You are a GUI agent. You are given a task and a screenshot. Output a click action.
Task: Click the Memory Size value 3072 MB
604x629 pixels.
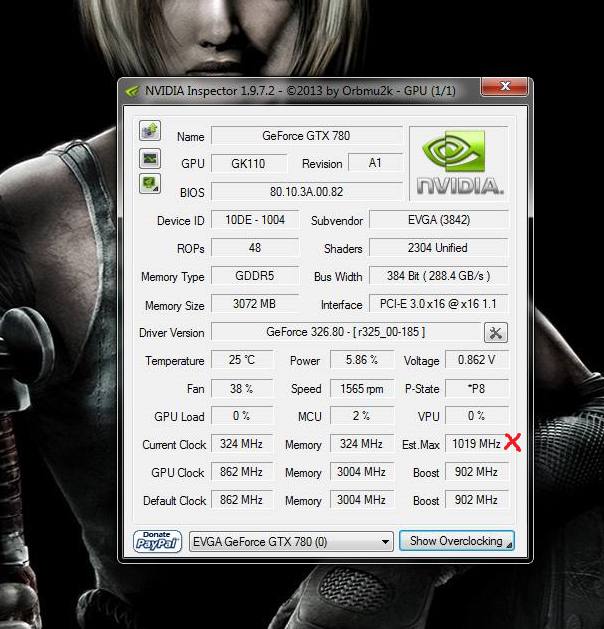point(255,304)
